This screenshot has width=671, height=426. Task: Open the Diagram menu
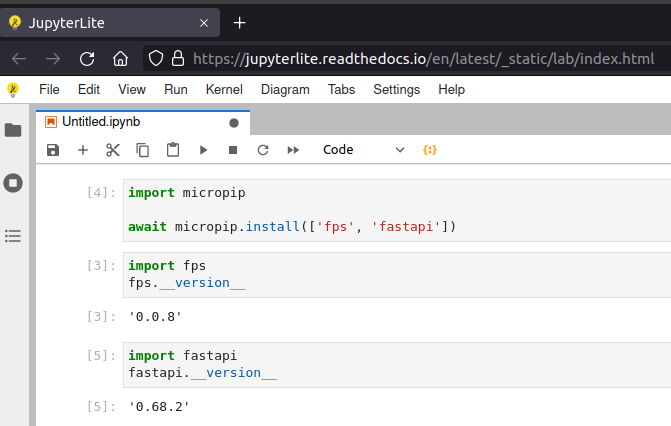coord(285,89)
